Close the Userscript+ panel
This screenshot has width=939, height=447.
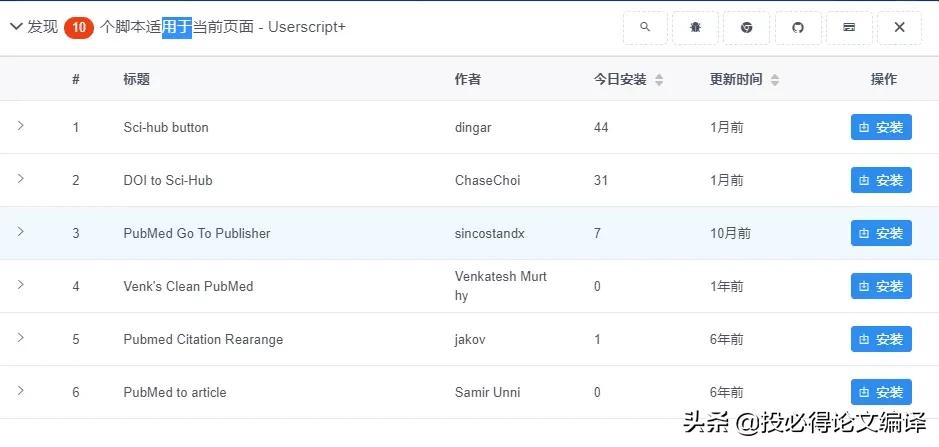click(899, 27)
